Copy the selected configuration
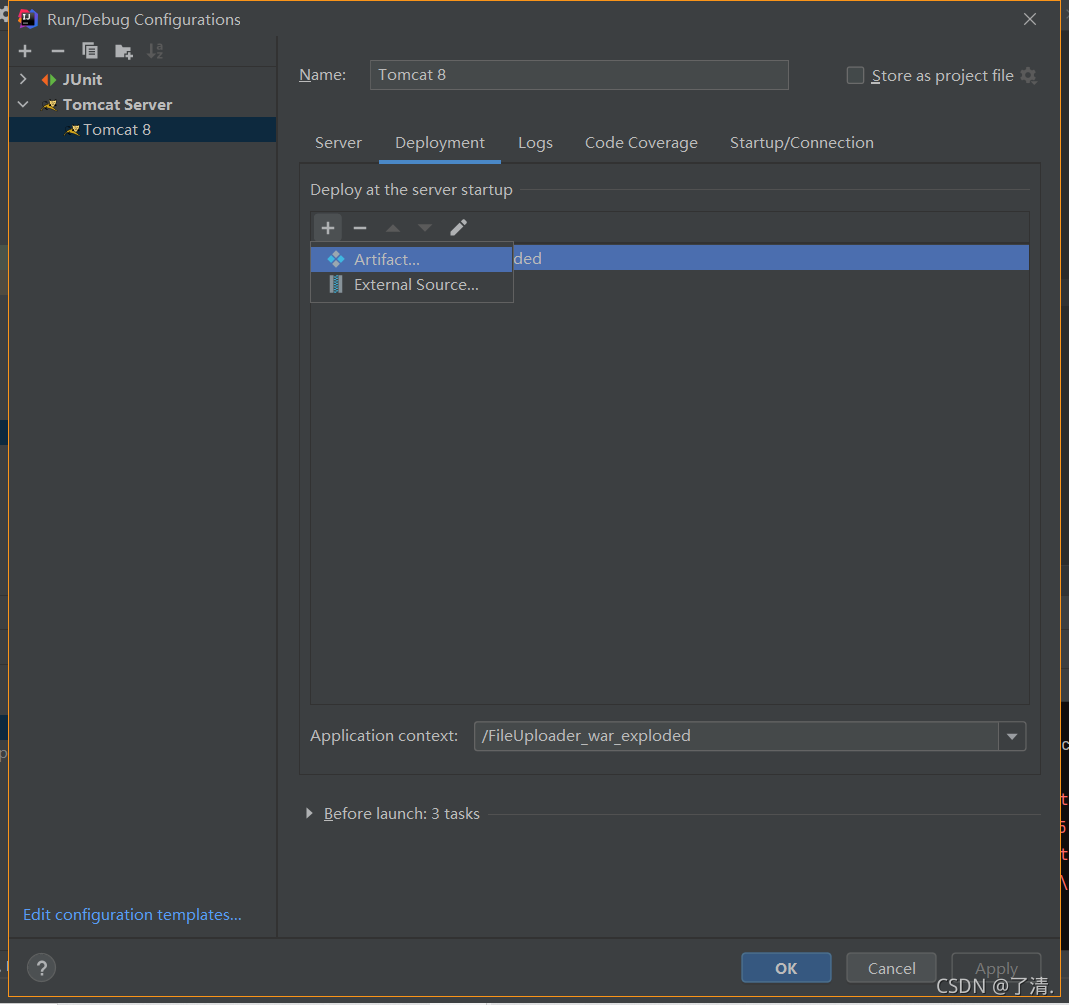The width and height of the screenshot is (1069, 1005). pyautogui.click(x=90, y=51)
